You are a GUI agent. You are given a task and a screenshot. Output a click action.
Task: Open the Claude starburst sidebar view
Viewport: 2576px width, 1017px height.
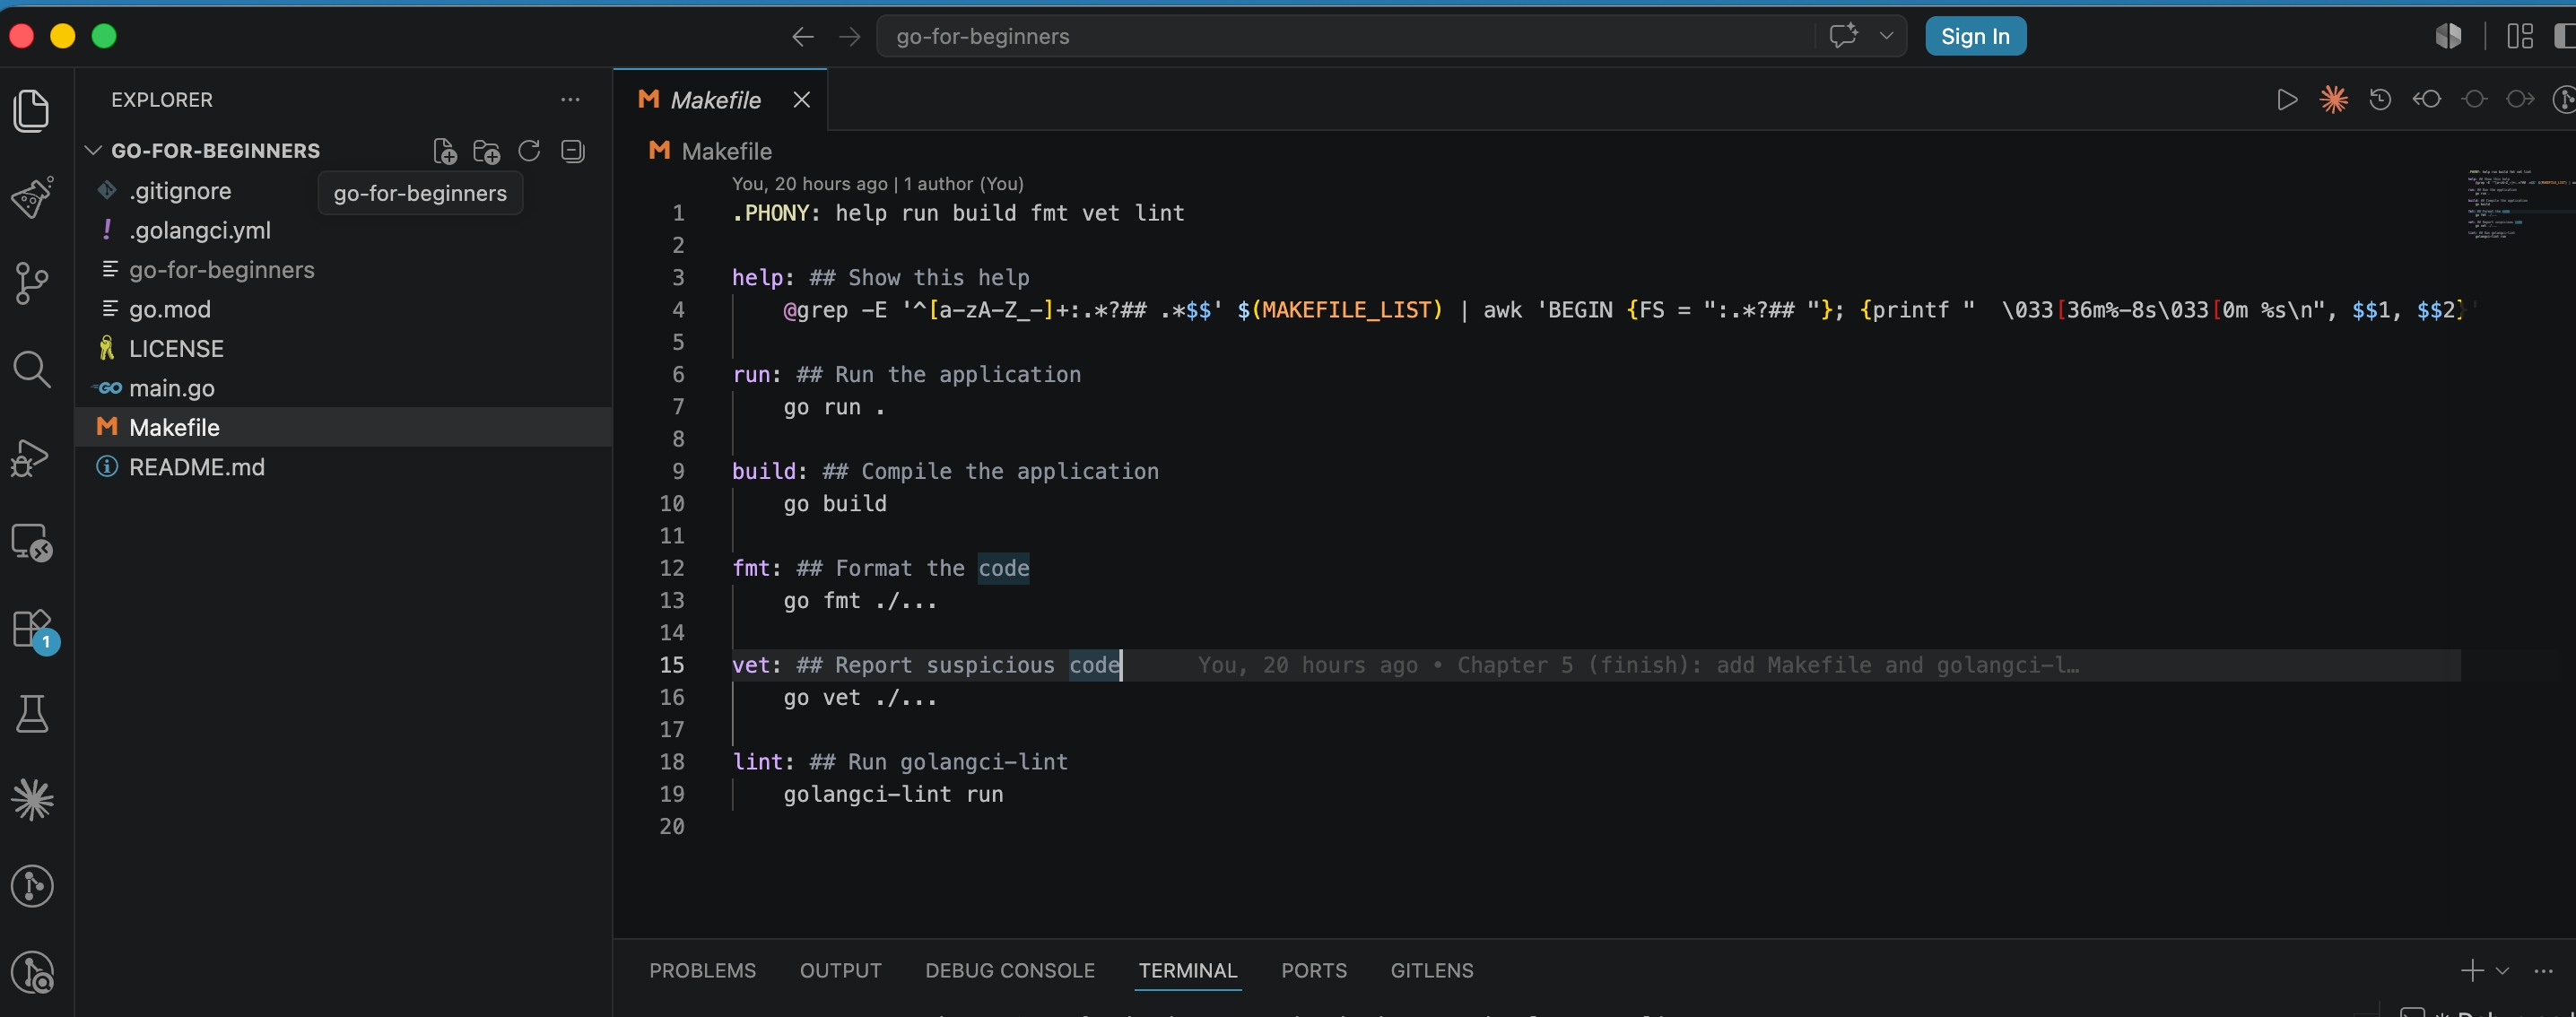[32, 800]
